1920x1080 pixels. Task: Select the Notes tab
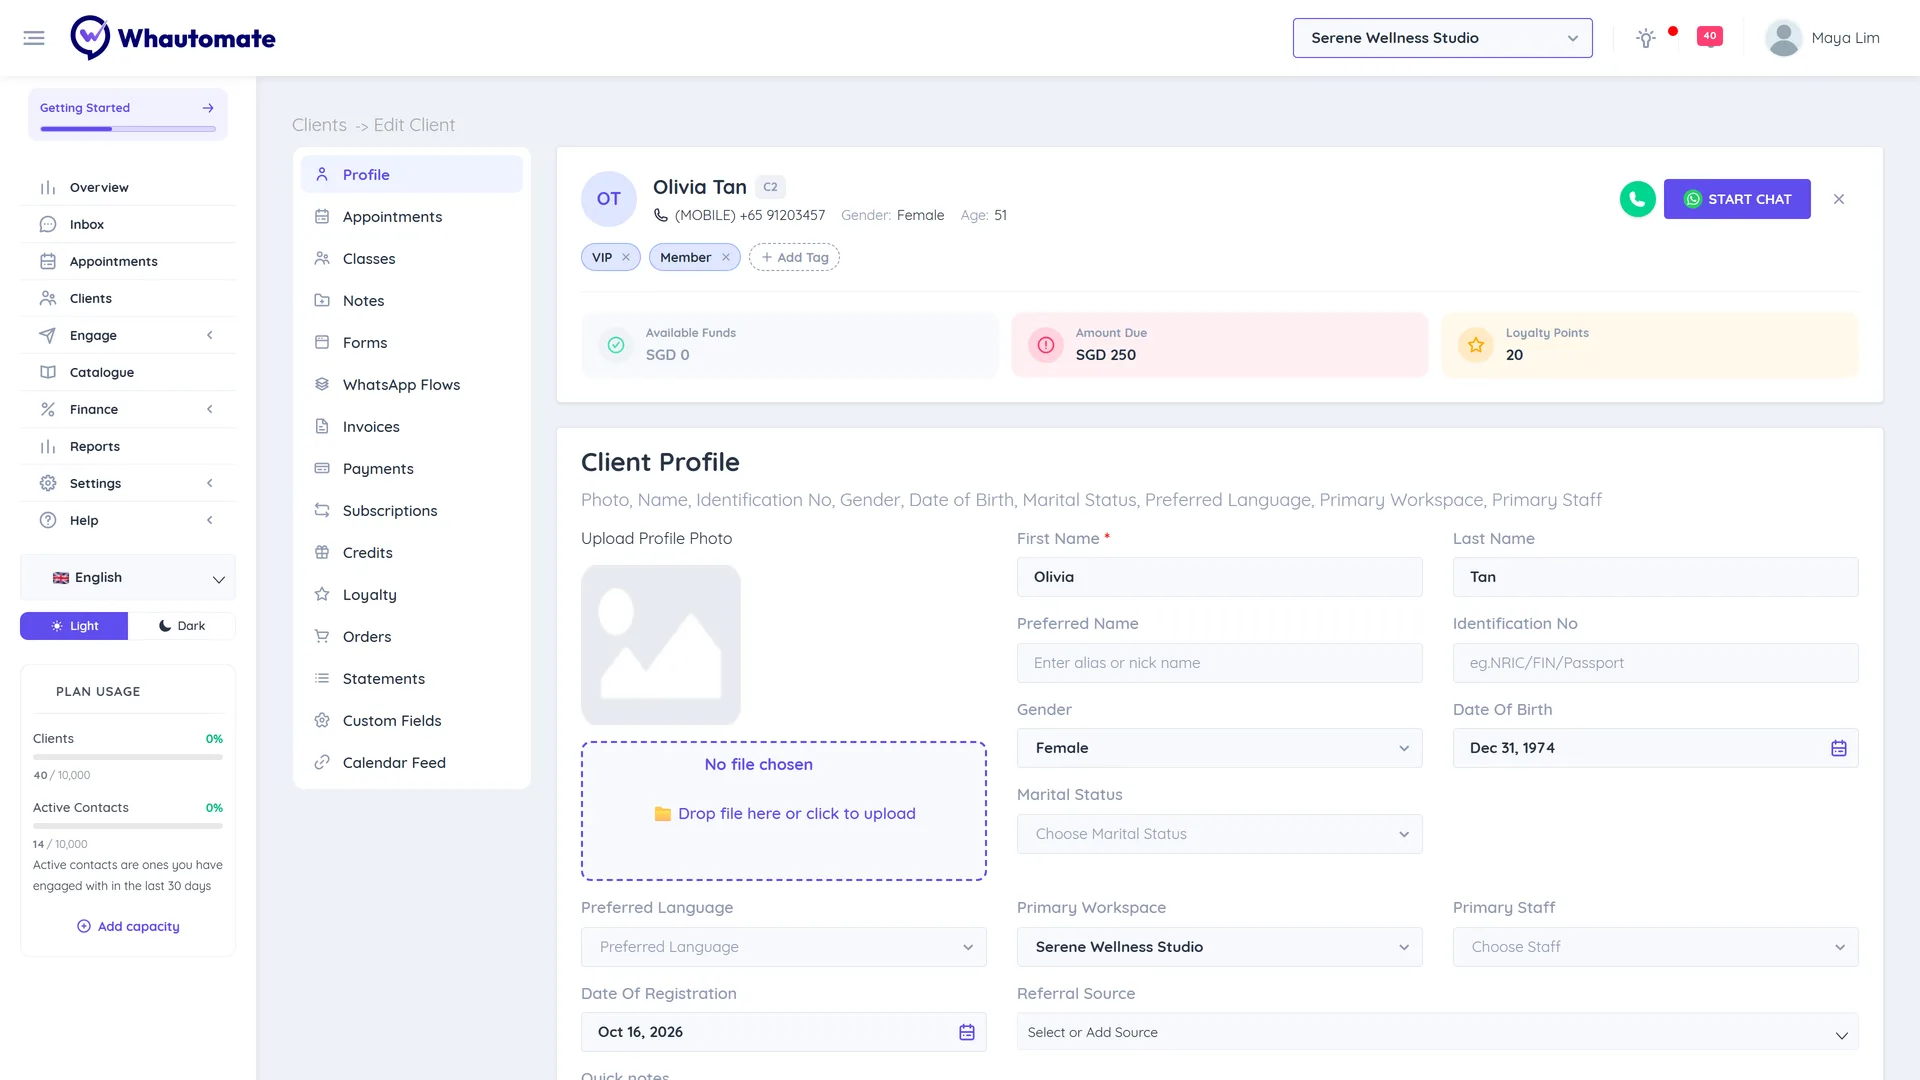411,300
